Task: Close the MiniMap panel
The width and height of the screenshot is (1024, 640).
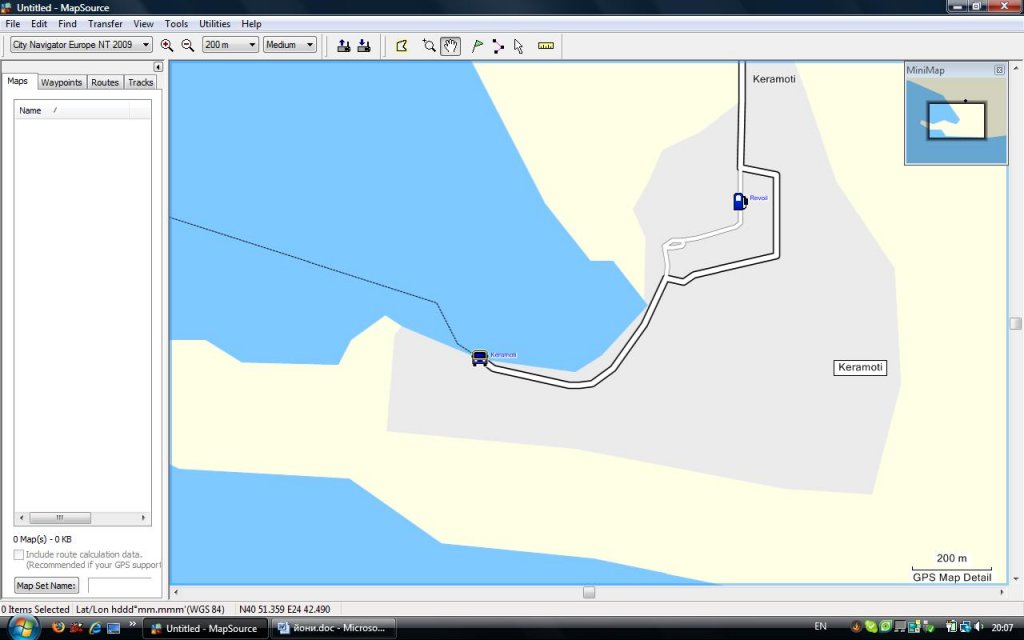Action: 999,70
